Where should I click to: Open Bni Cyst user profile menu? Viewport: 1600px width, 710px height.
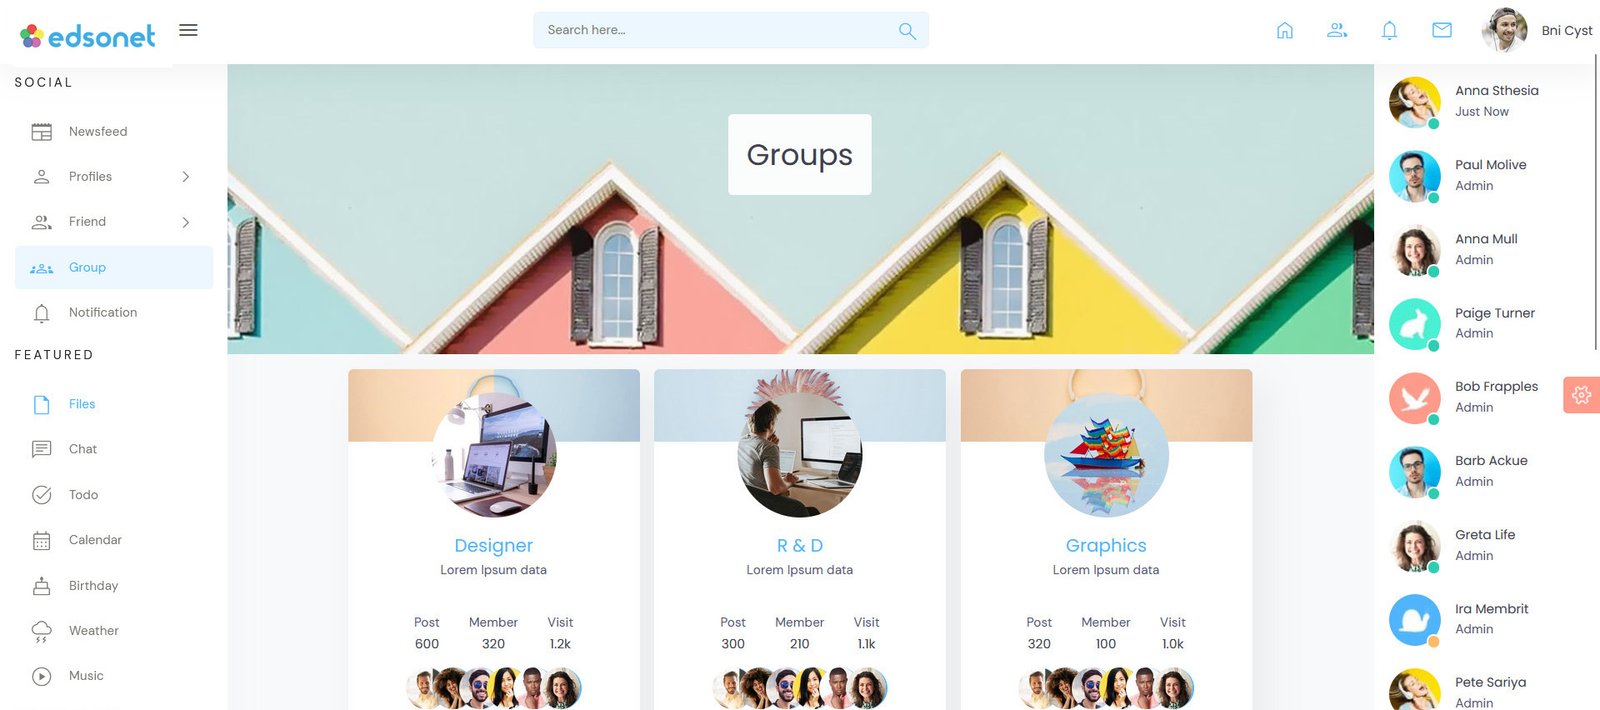point(1537,30)
